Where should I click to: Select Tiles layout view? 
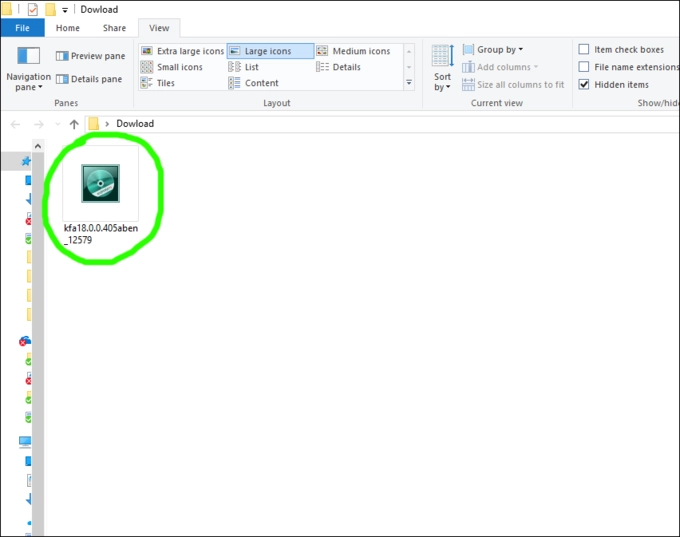[x=158, y=83]
